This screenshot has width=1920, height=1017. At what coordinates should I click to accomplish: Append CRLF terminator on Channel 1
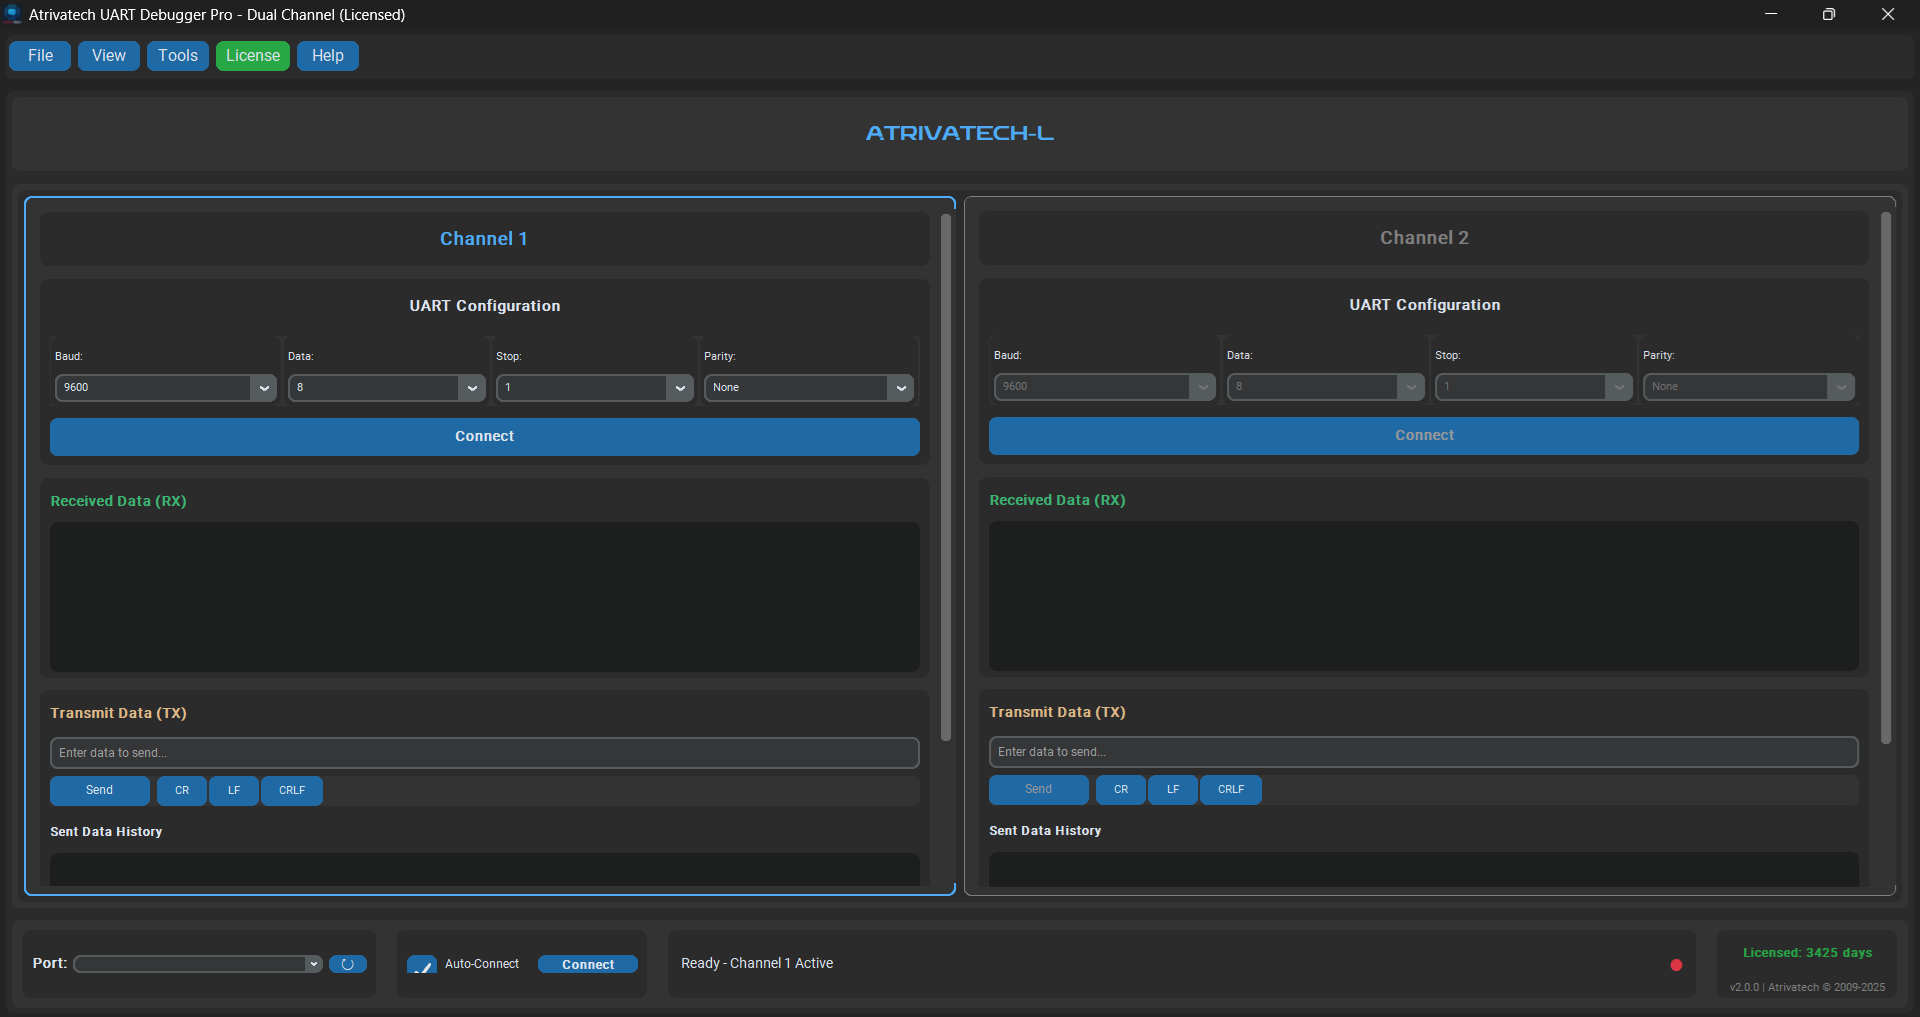tap(291, 790)
